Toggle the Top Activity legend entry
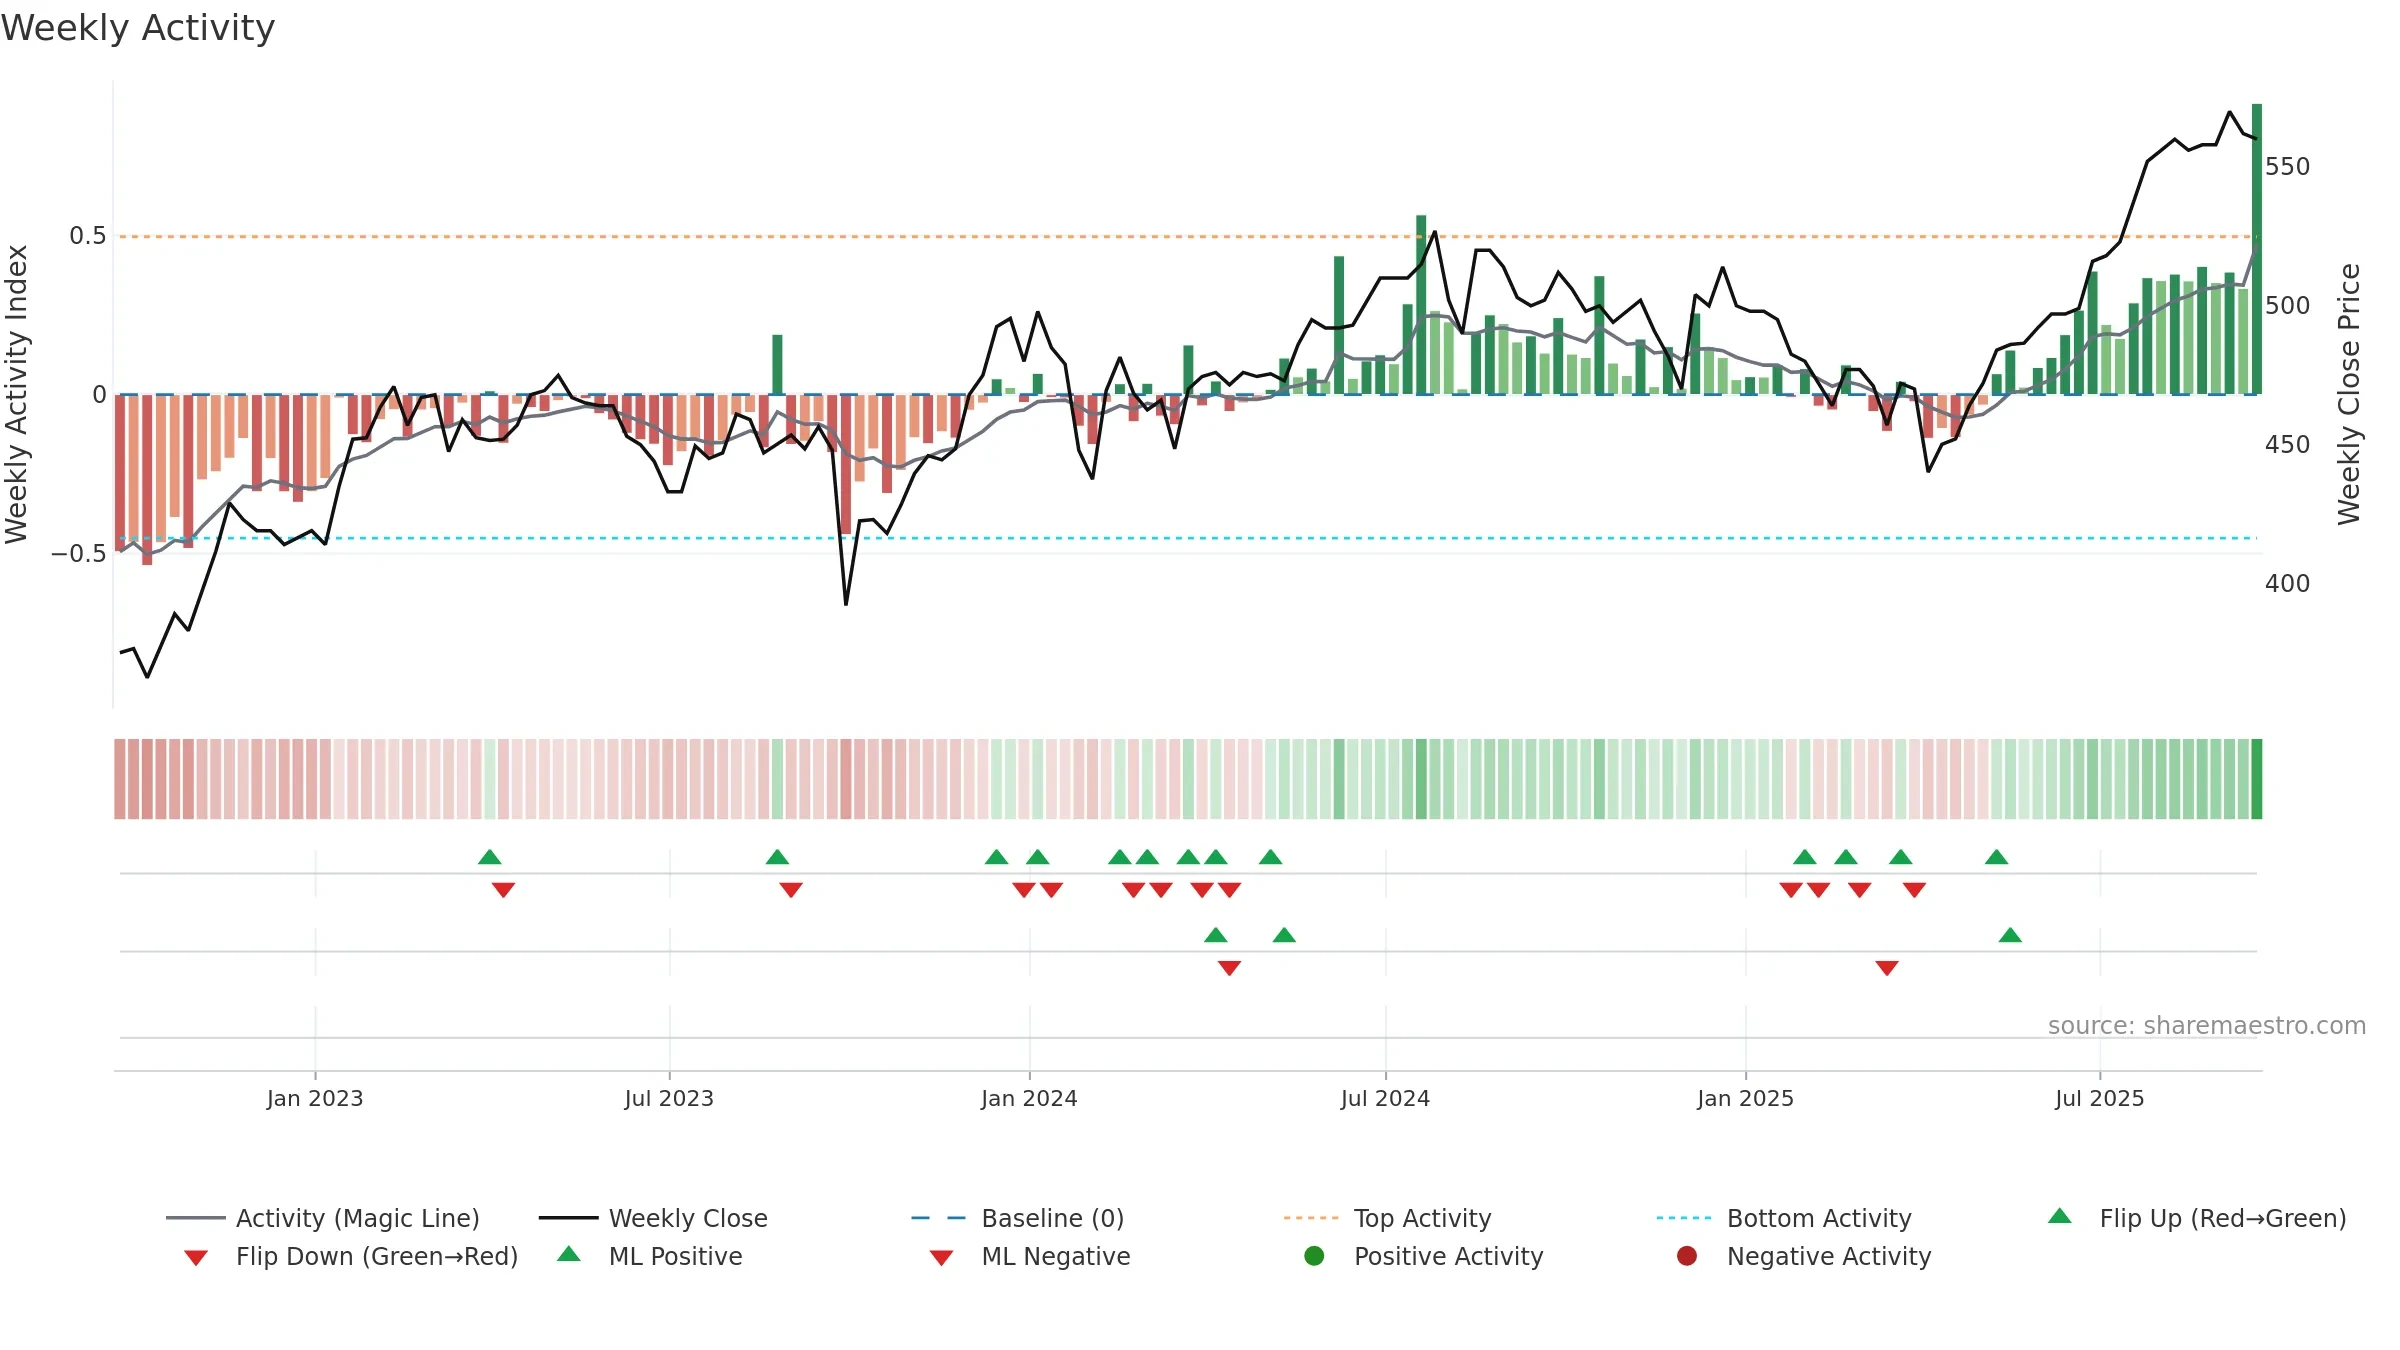2400x1350 pixels. click(x=1387, y=1218)
